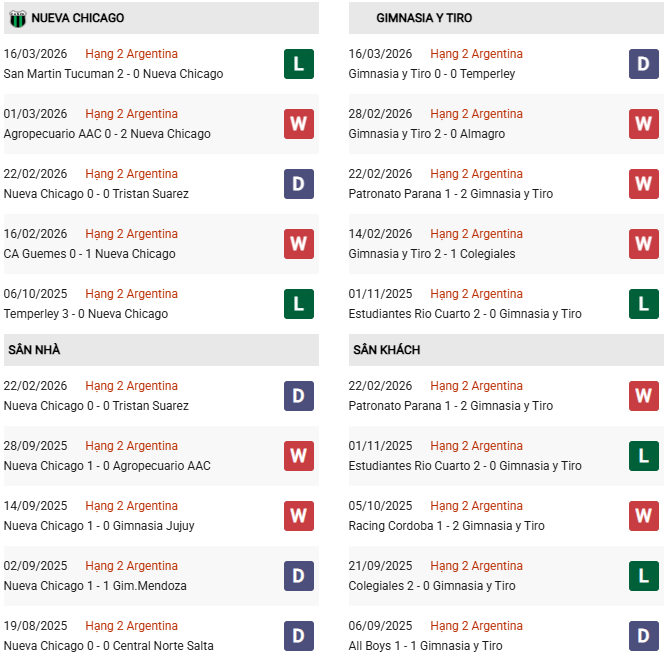Click the Nueva Chicago 1-1 Gim.Mendoza result
The height and width of the screenshot is (666, 669).
[x=95, y=586]
